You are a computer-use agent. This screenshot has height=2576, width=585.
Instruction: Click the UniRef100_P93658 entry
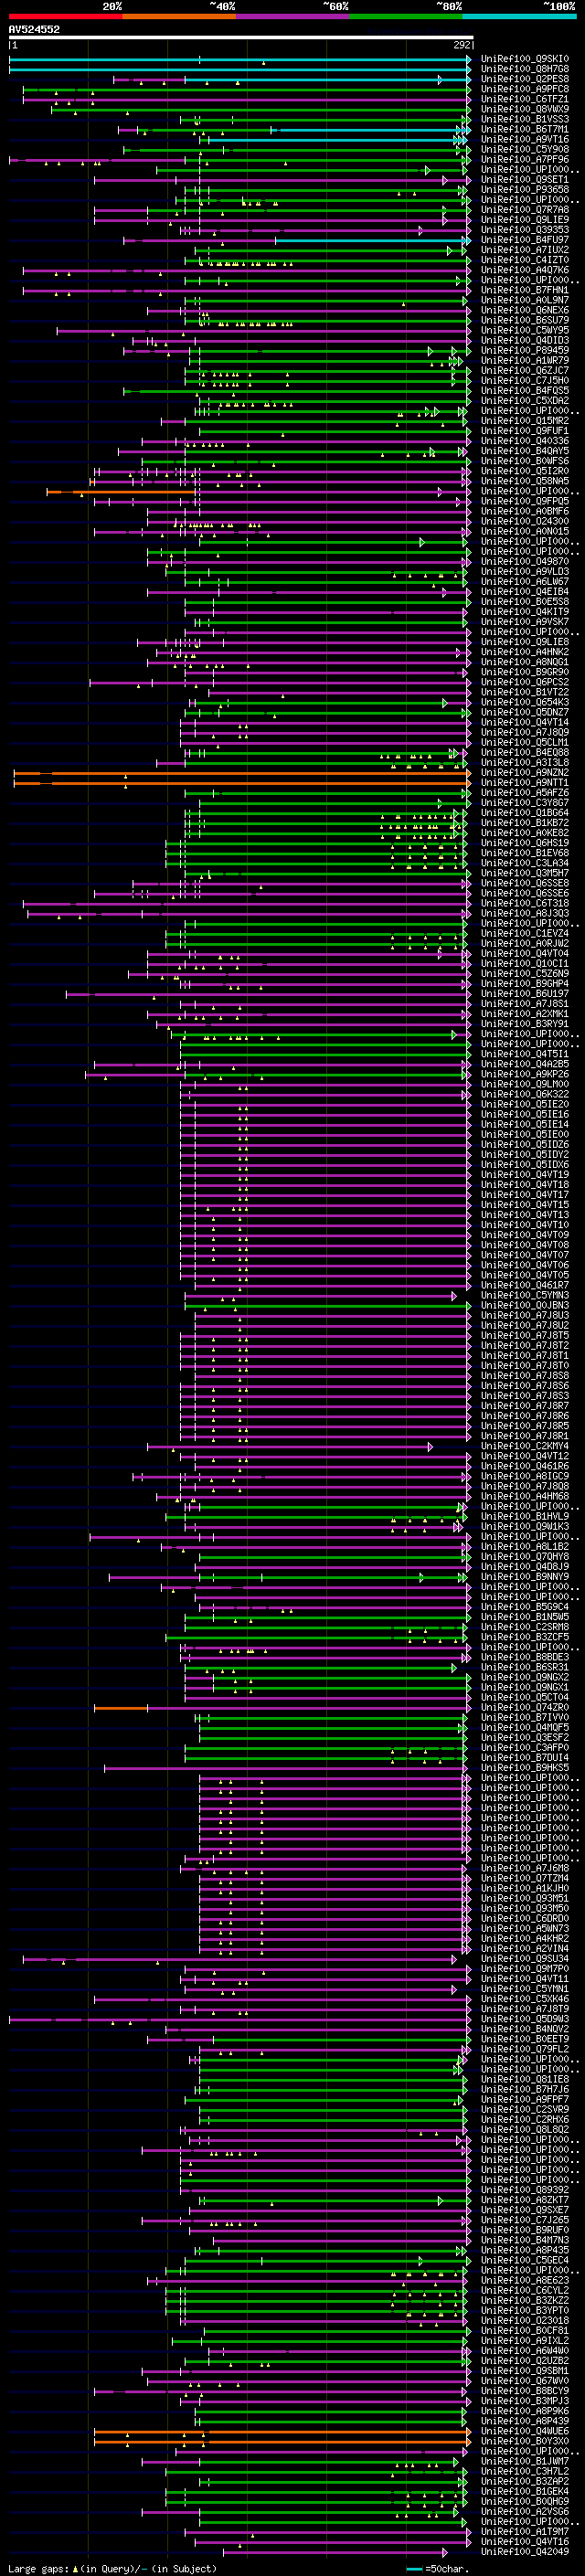525,190
